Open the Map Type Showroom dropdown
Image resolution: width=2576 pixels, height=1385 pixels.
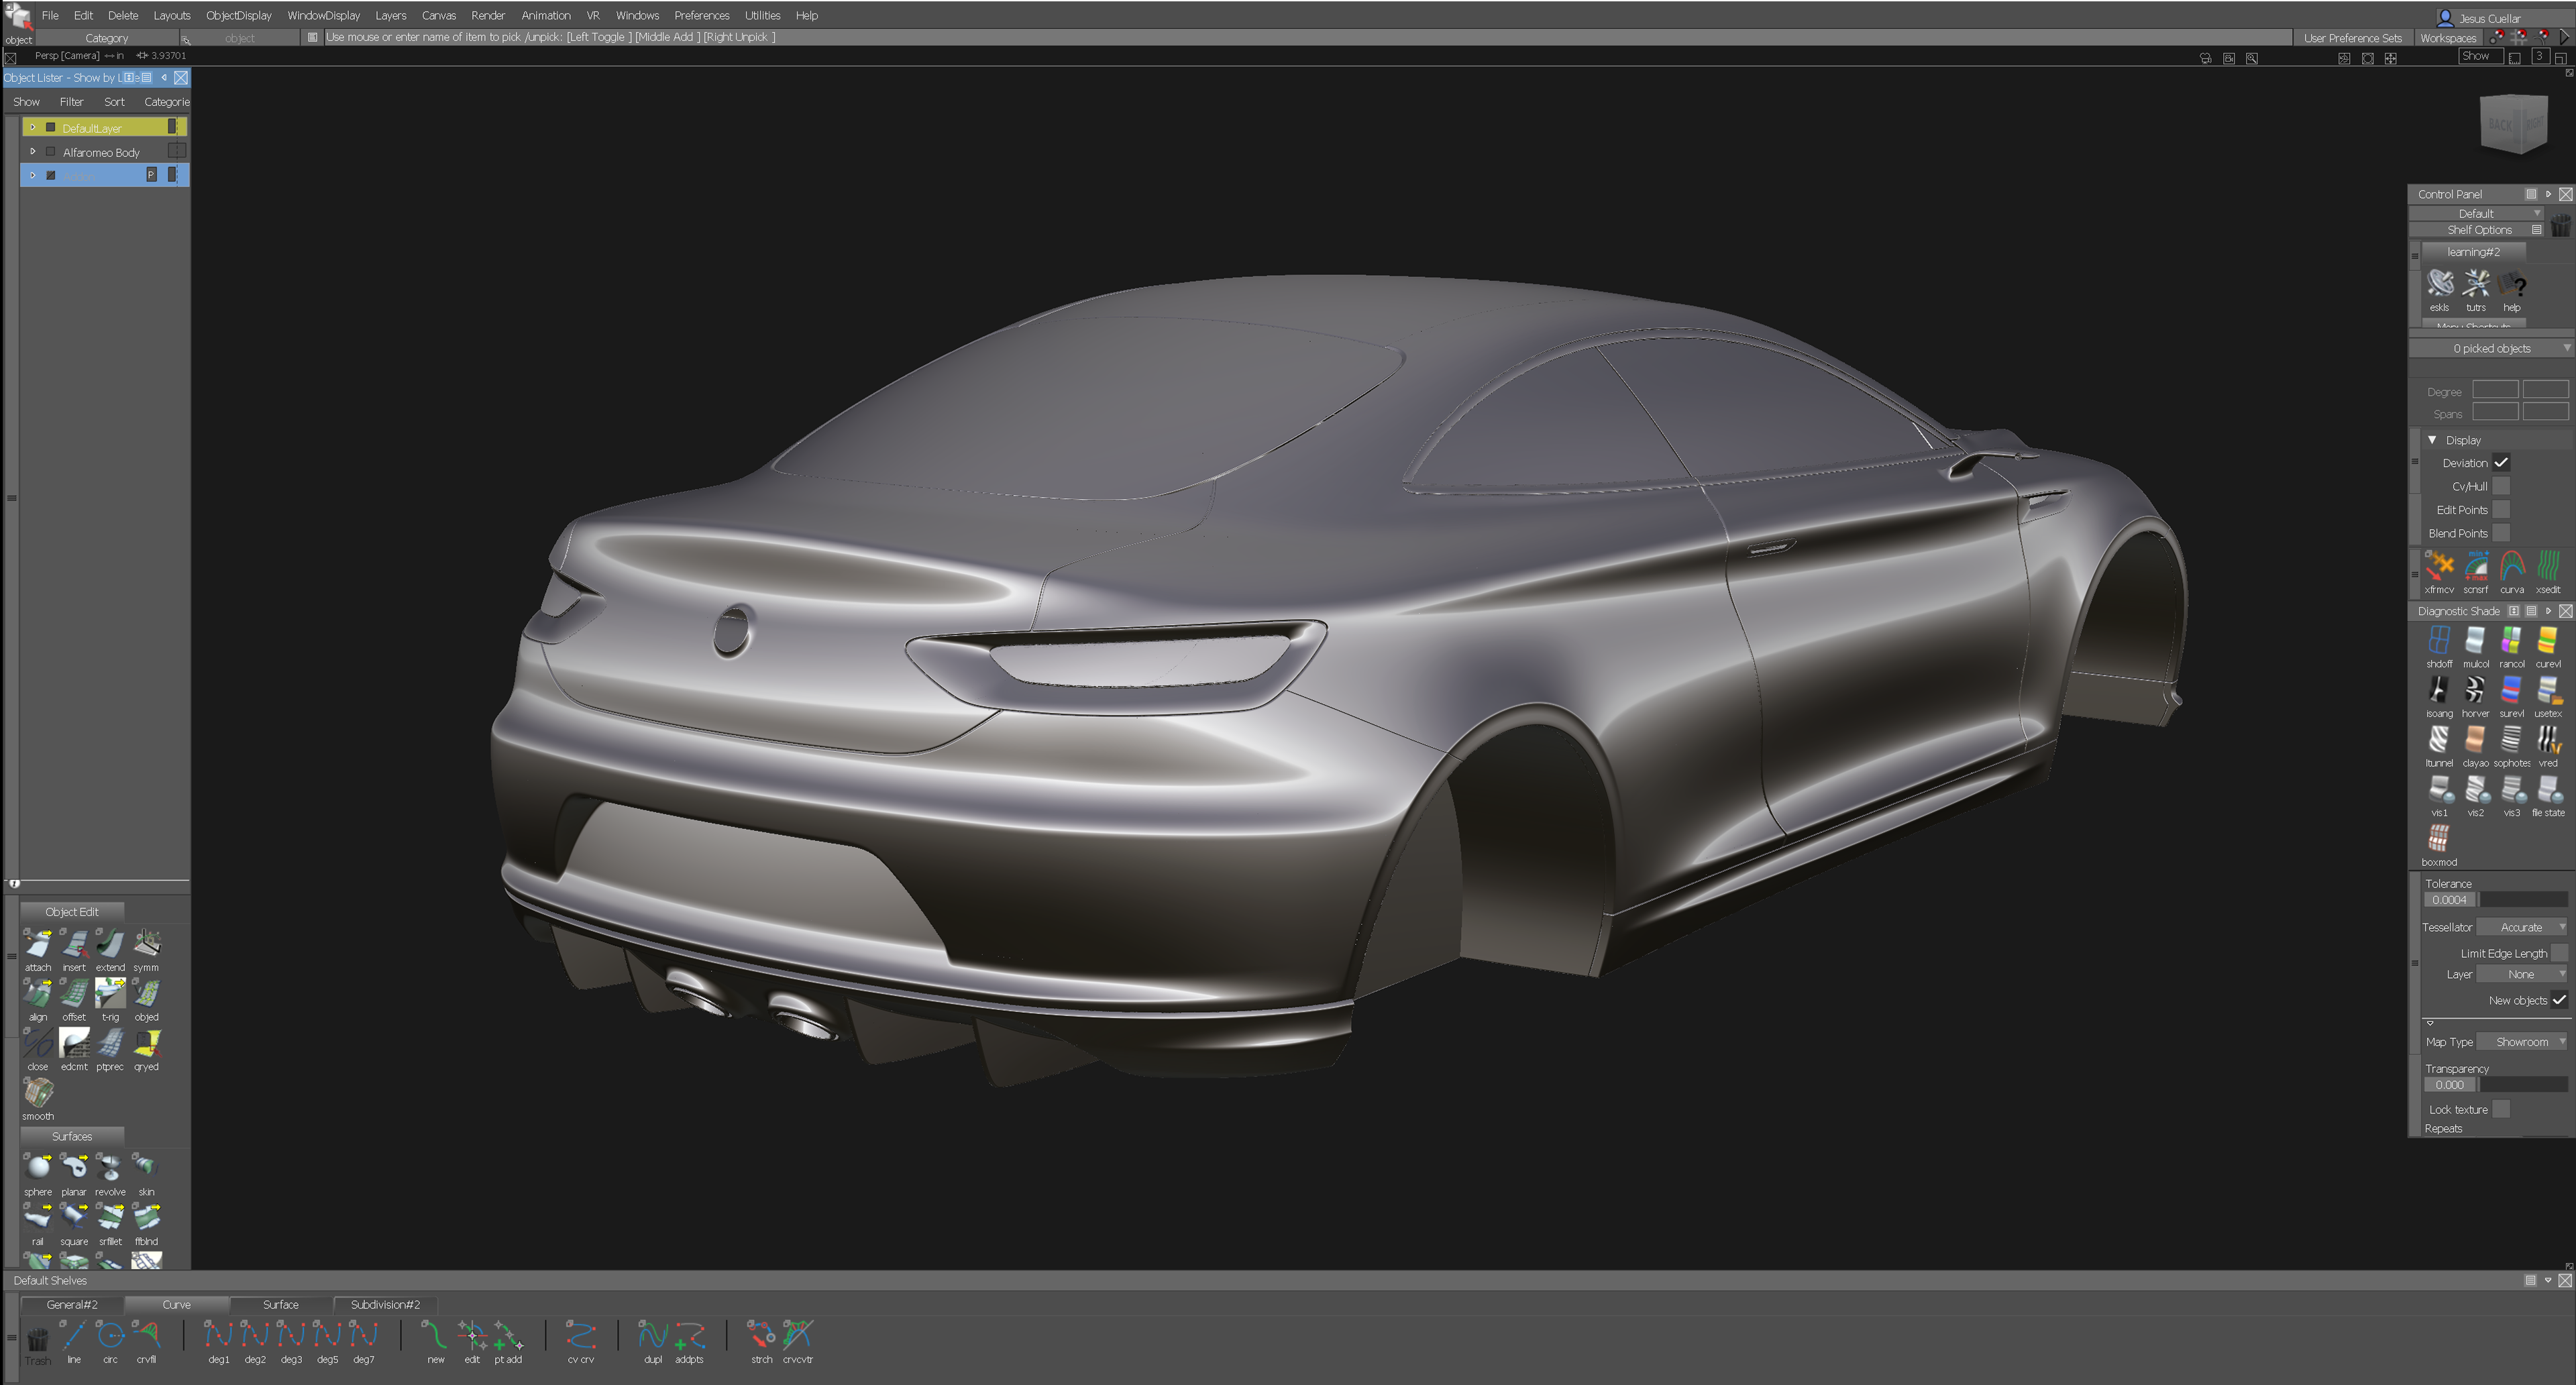(x=2521, y=1042)
